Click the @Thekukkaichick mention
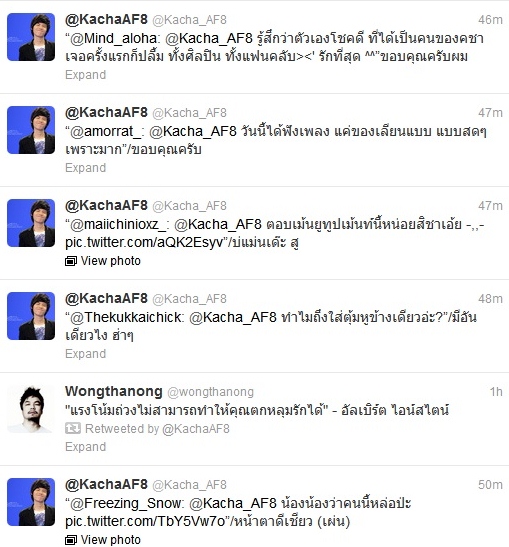This screenshot has height=547, width=509. click(x=126, y=317)
